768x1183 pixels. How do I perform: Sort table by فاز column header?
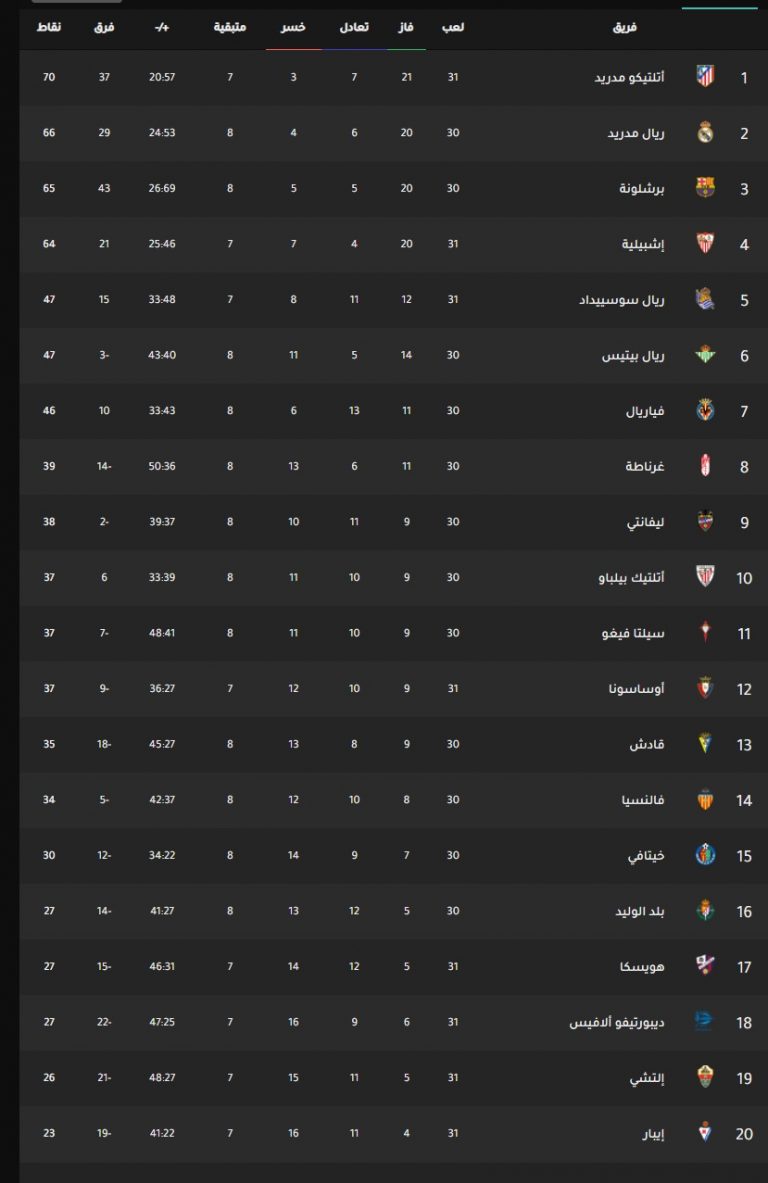(406, 27)
